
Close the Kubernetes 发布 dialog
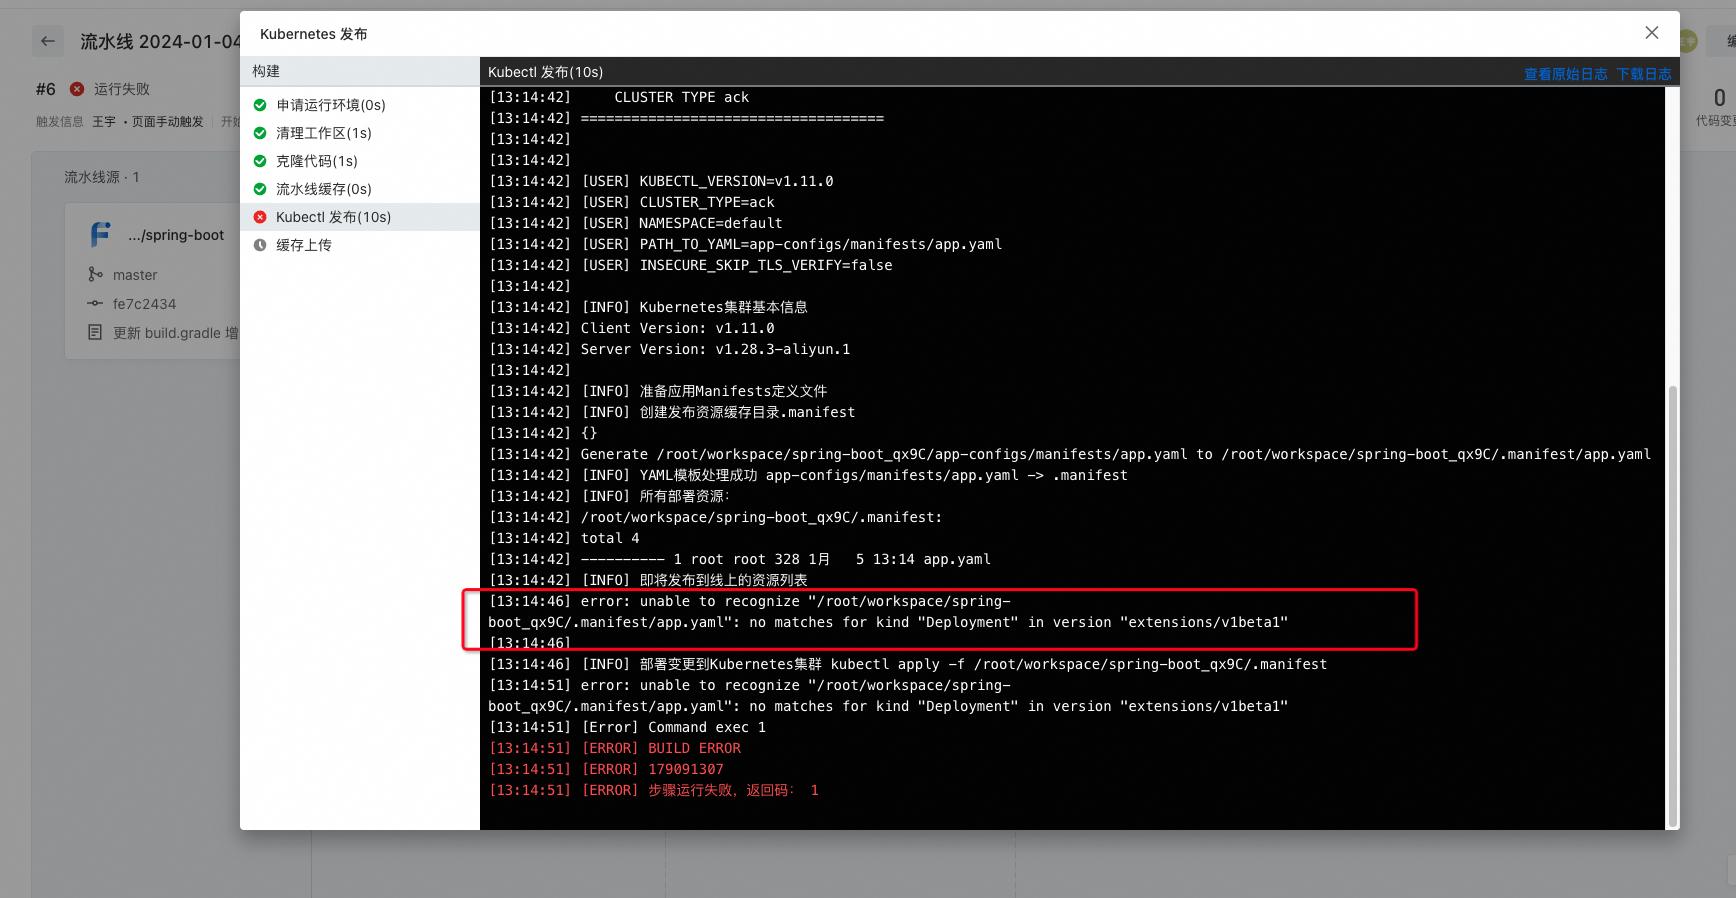point(1652,33)
